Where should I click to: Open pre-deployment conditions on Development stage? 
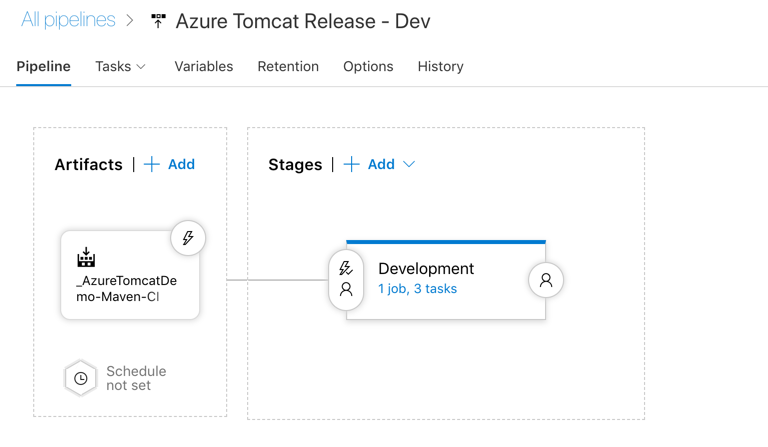tap(346, 279)
